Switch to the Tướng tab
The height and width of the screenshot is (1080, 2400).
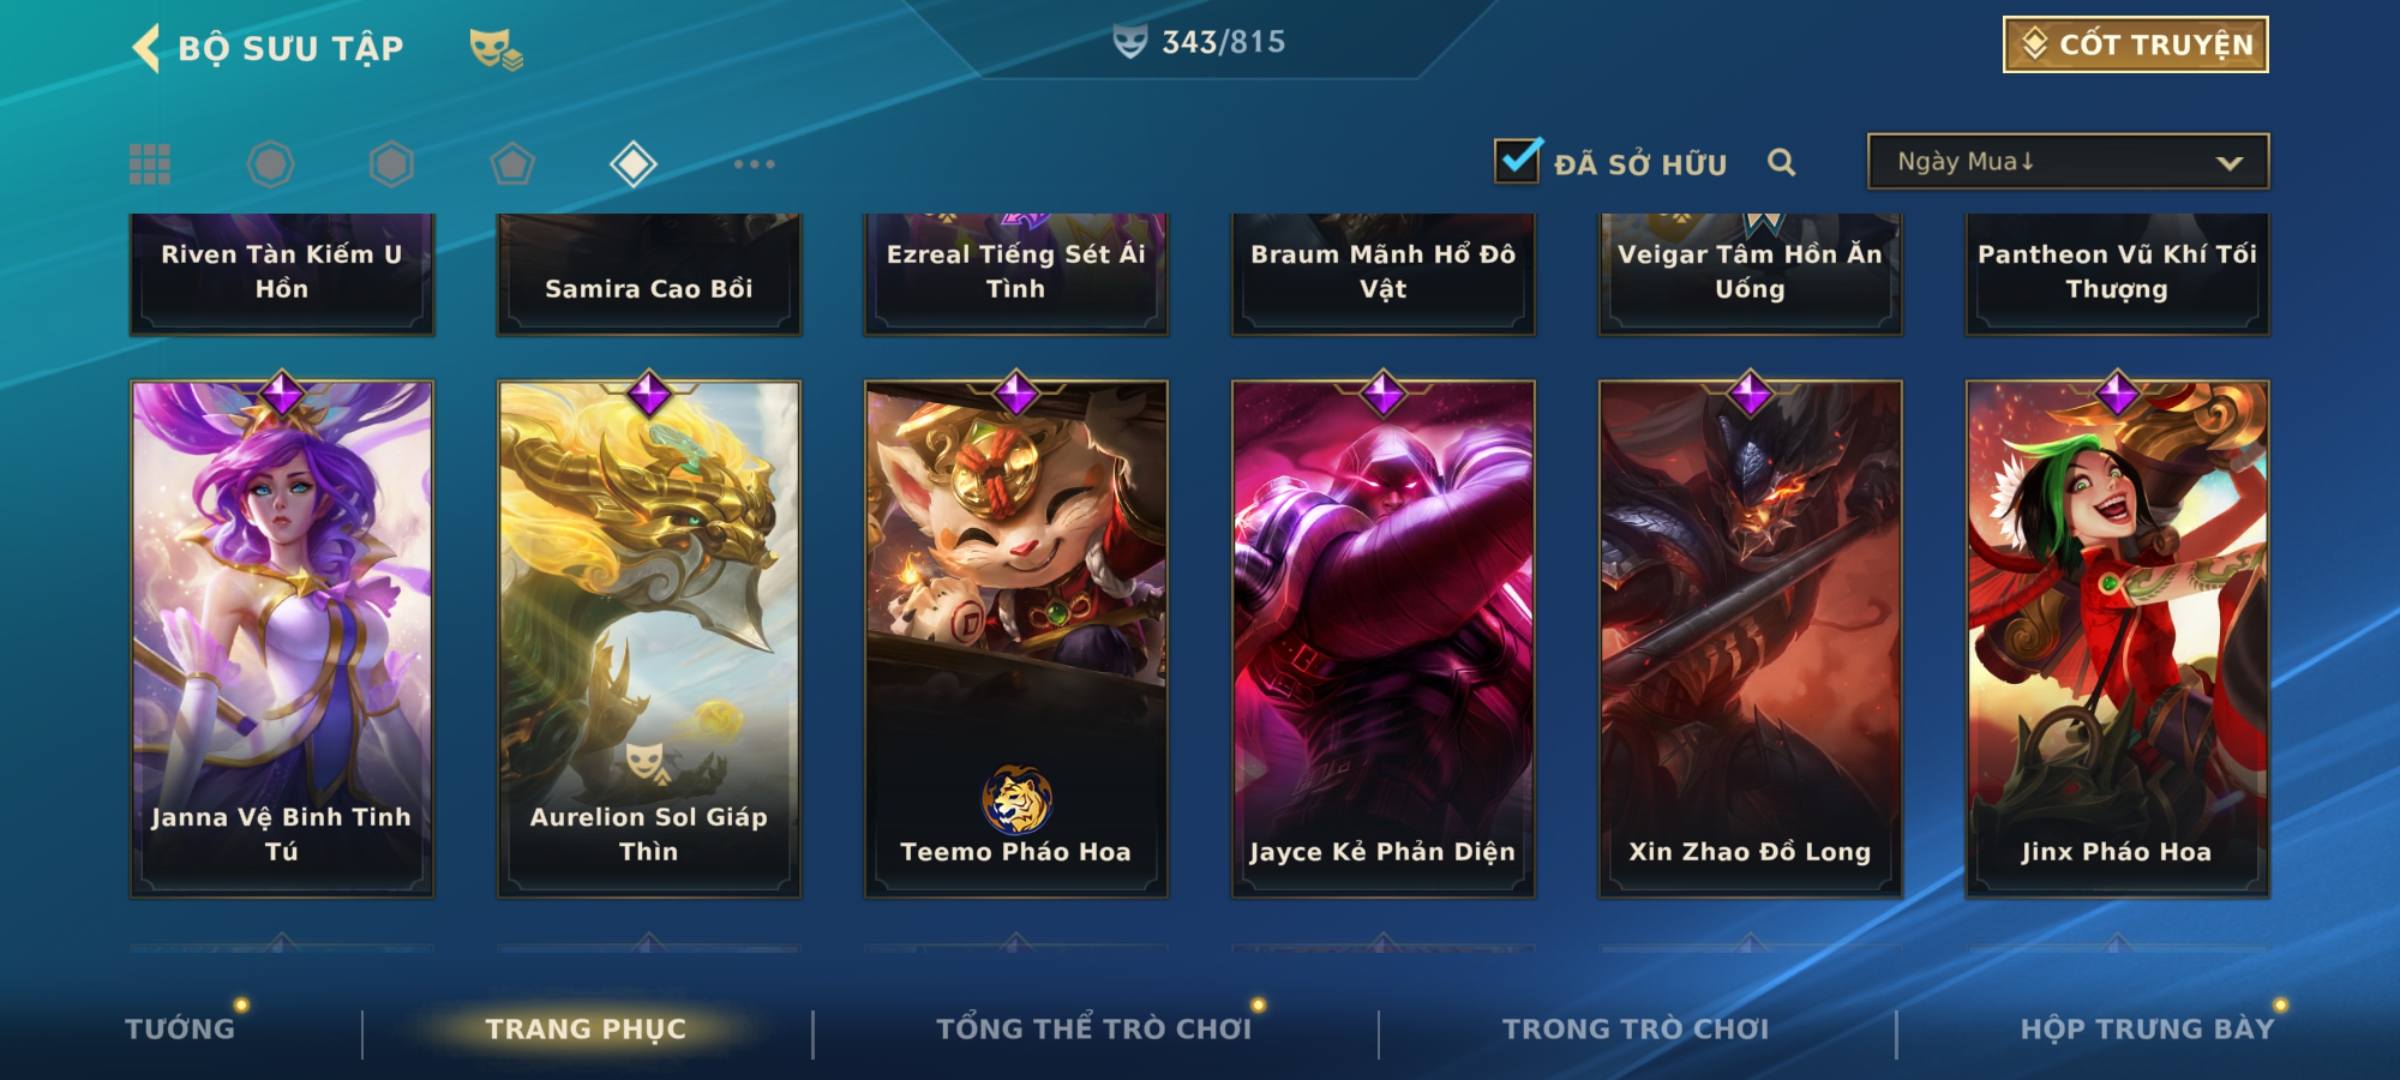click(x=181, y=1028)
